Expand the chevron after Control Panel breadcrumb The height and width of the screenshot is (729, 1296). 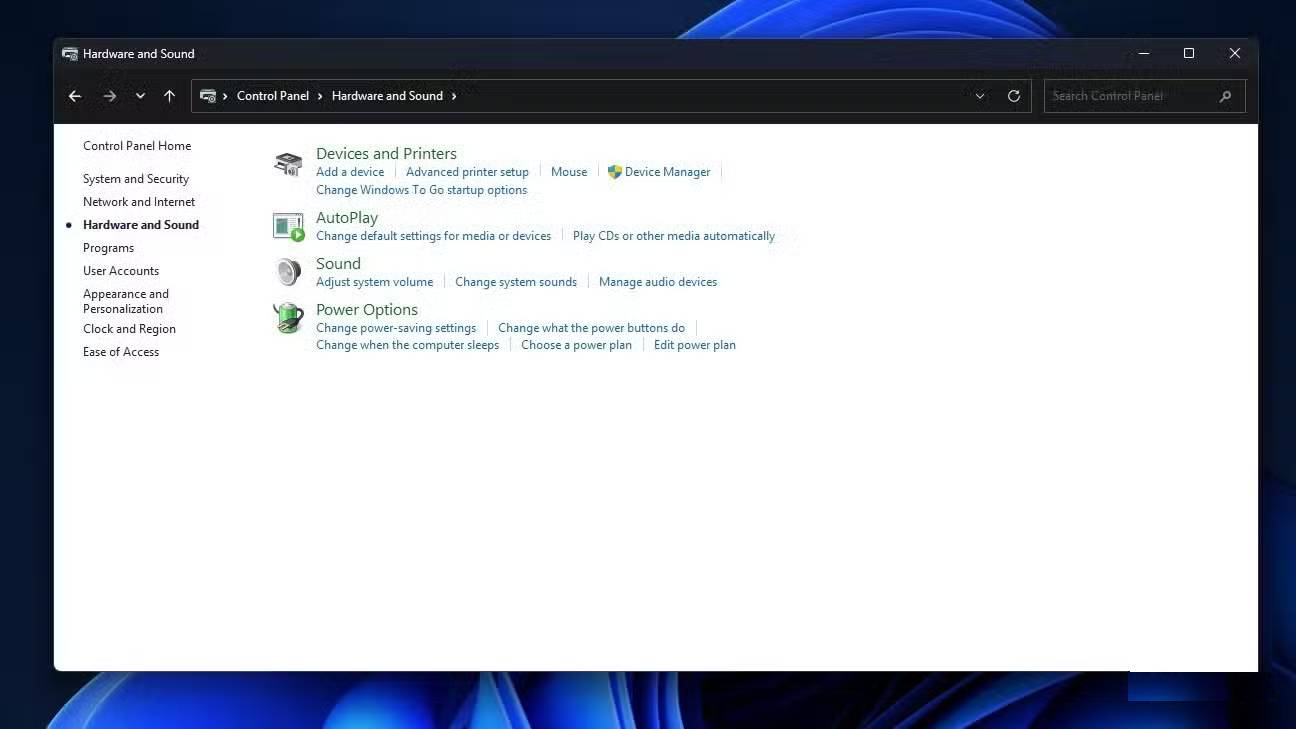coord(321,96)
